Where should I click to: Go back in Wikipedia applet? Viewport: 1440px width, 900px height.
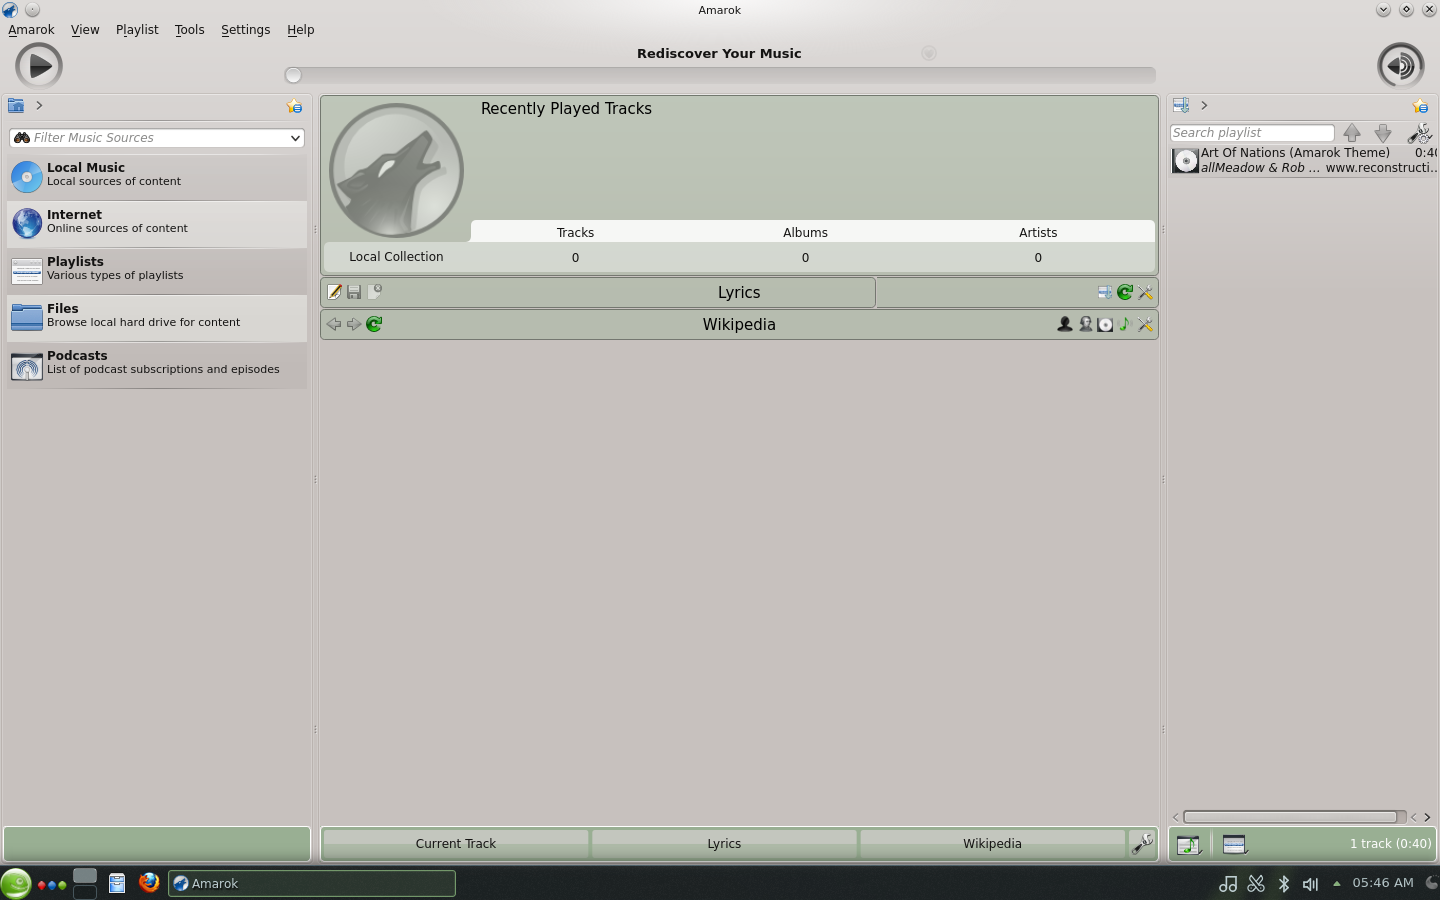334,324
